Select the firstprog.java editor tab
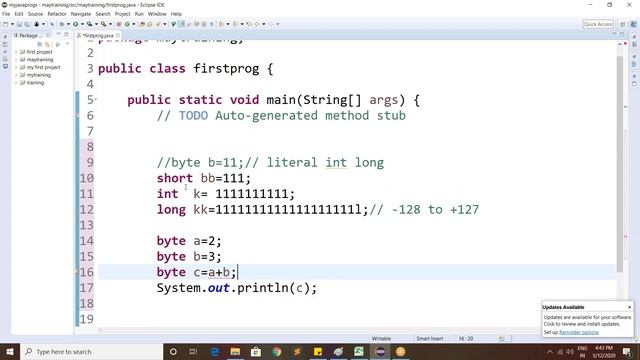 [x=98, y=36]
